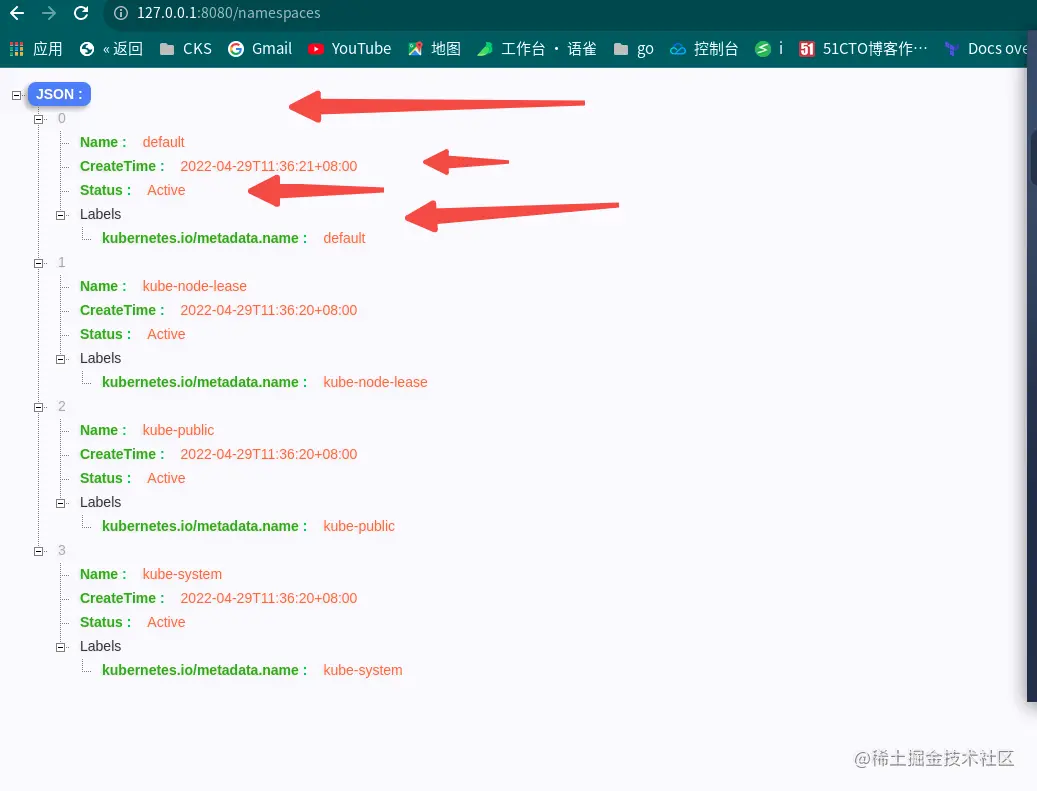
Task: Click kubernetes.io/metadata.name key in item 3
Action: (x=204, y=670)
